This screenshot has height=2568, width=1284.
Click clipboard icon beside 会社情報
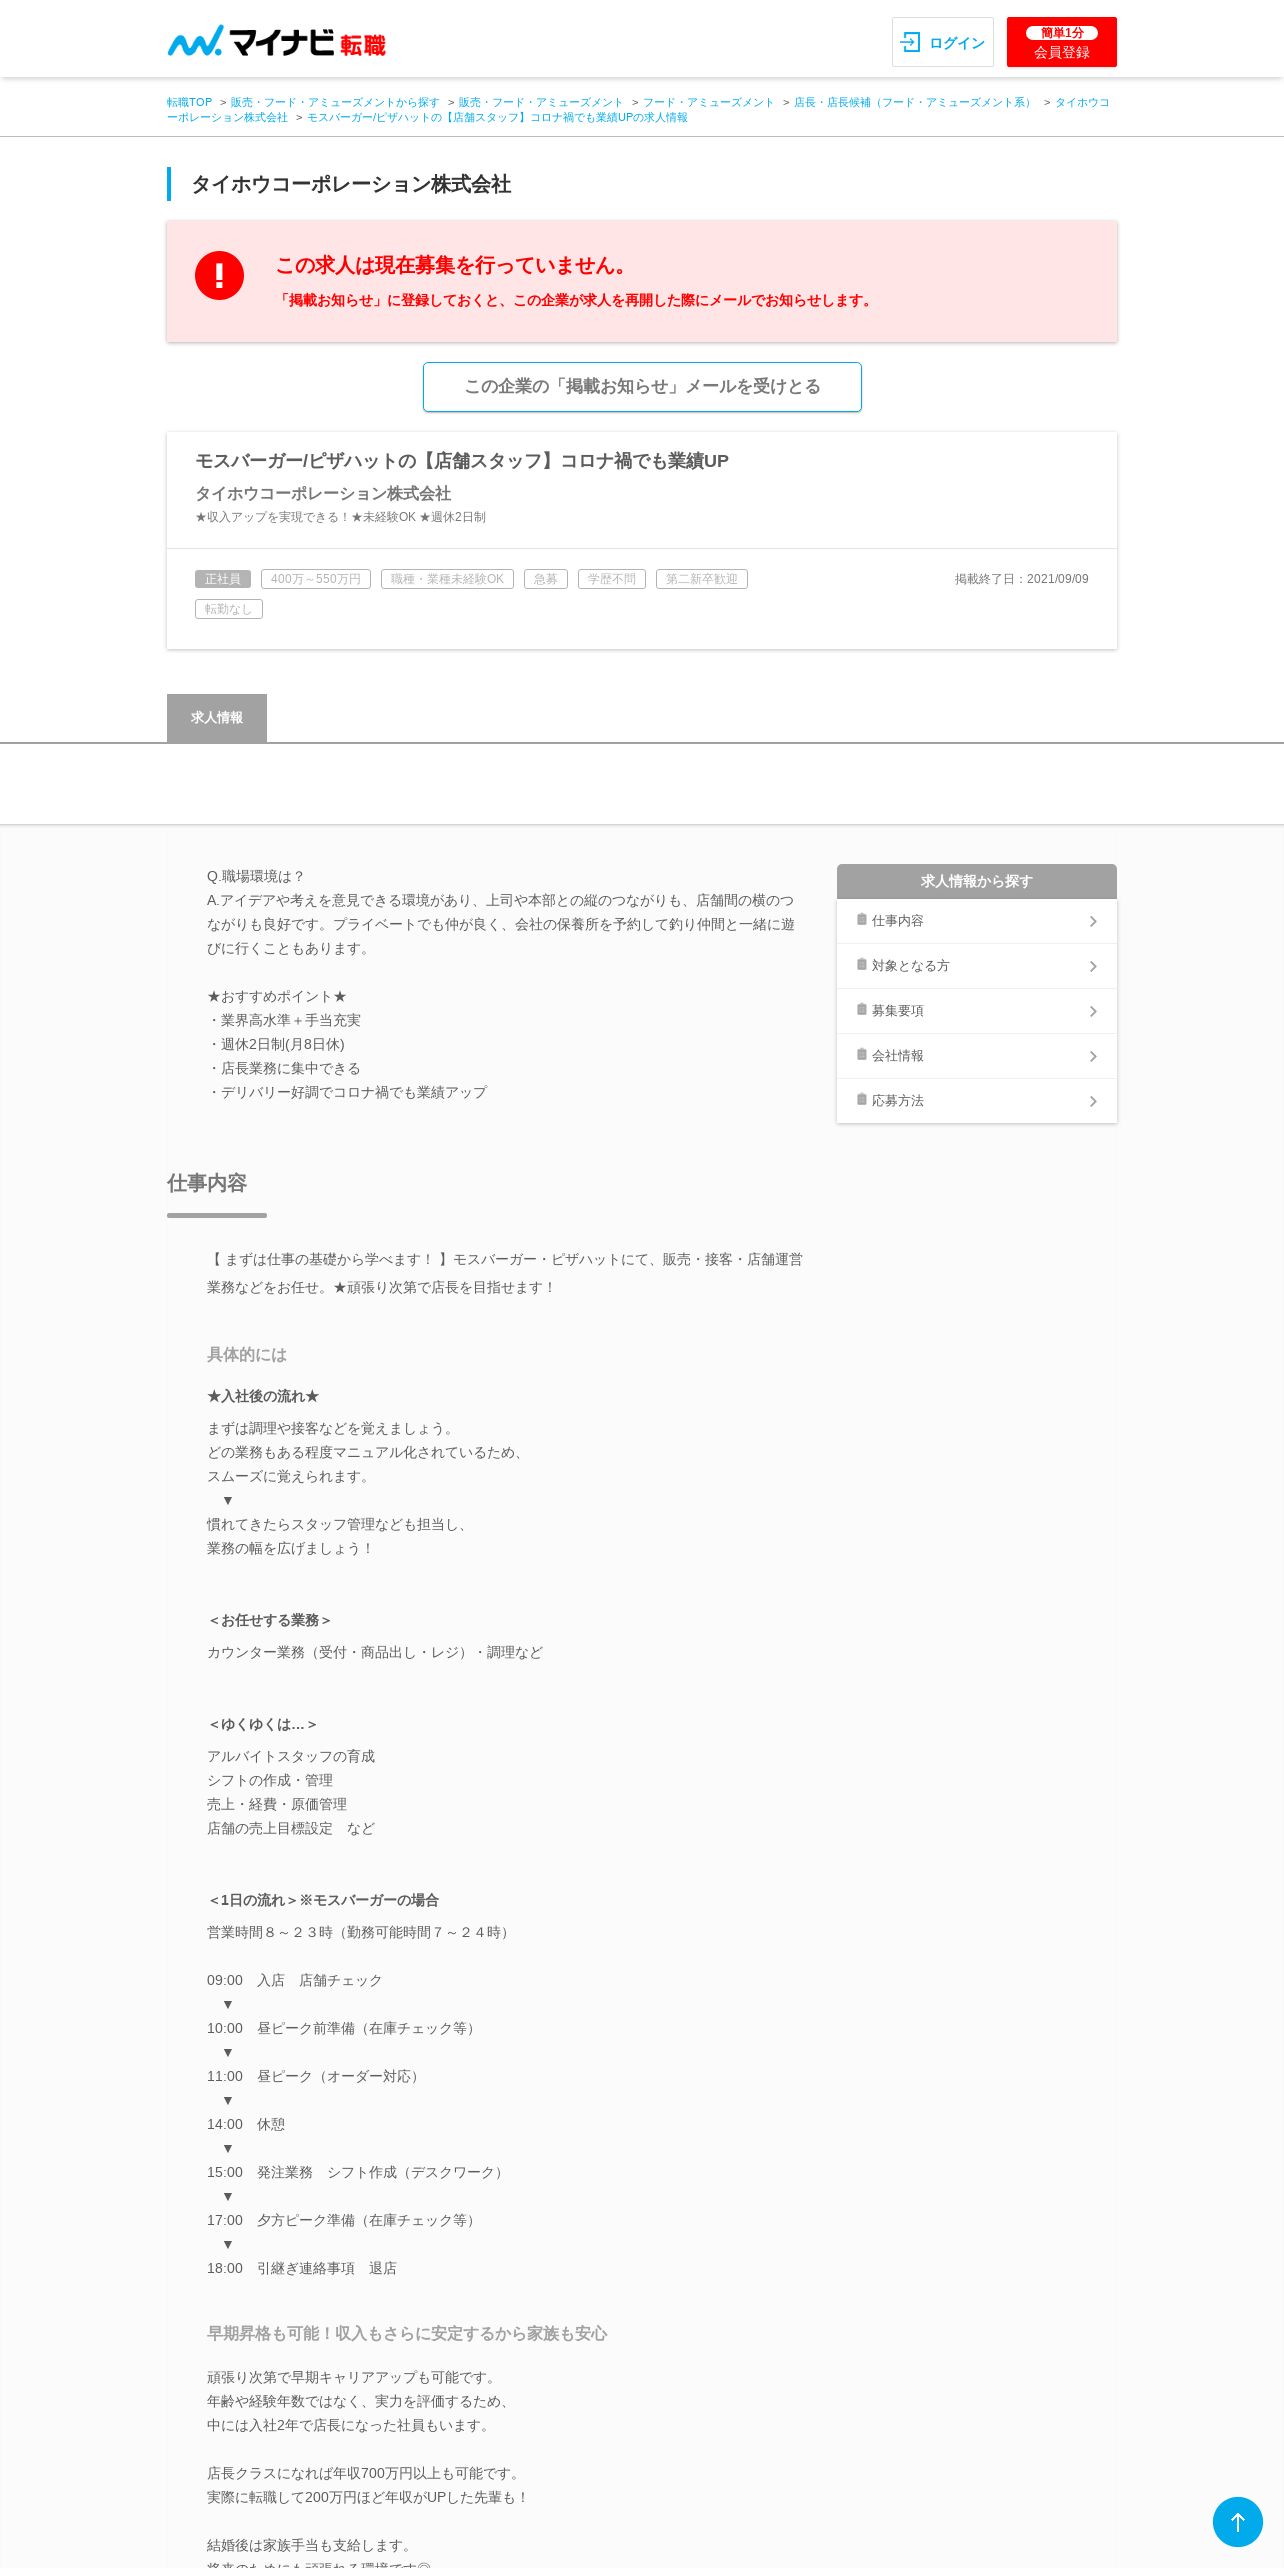point(861,1054)
